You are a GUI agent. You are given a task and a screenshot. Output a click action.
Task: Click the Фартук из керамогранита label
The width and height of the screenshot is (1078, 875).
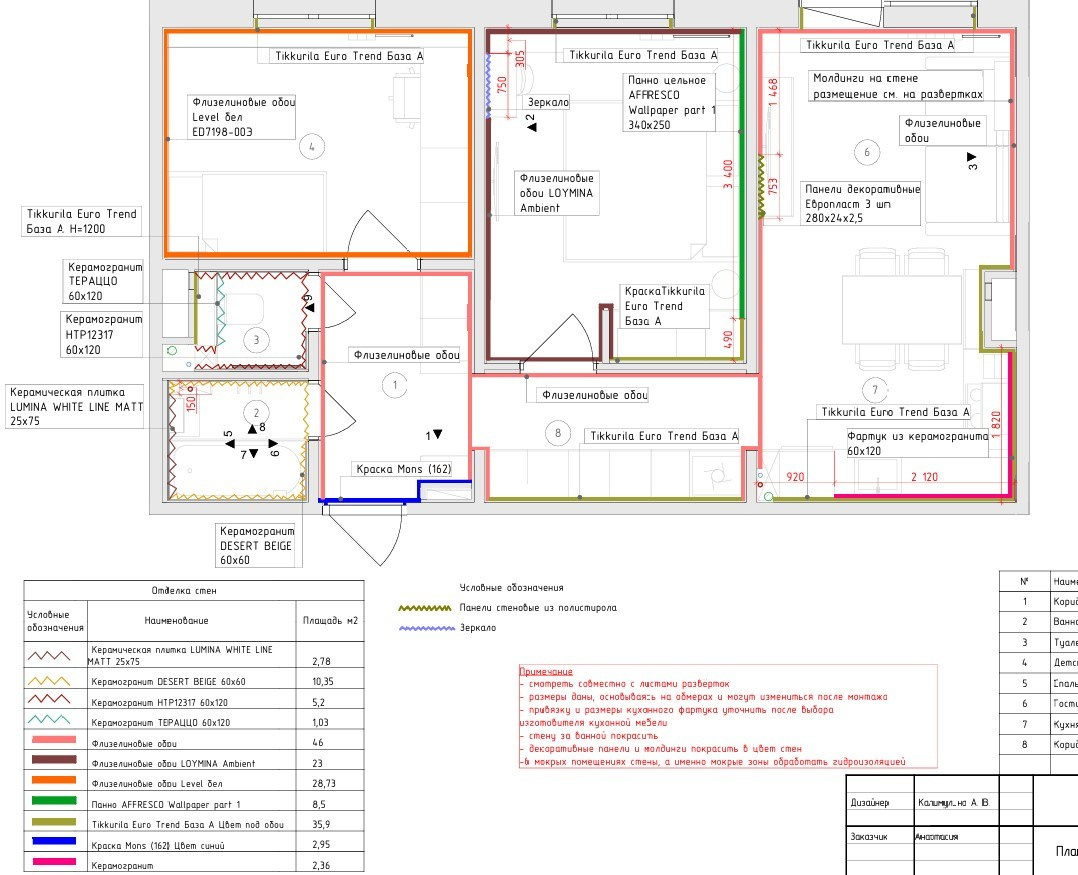click(917, 443)
